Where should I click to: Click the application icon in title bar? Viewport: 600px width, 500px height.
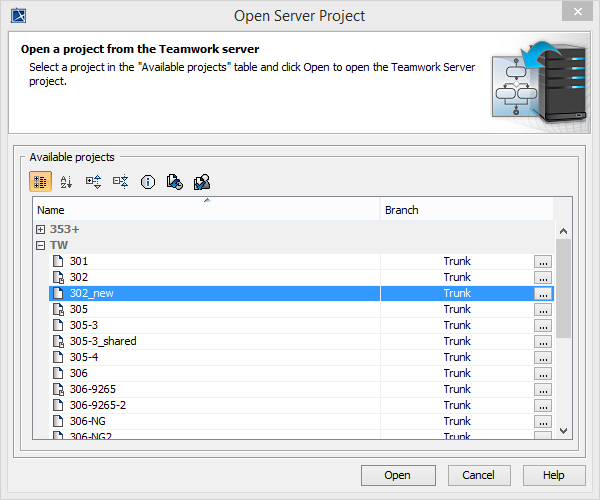click(x=18, y=16)
